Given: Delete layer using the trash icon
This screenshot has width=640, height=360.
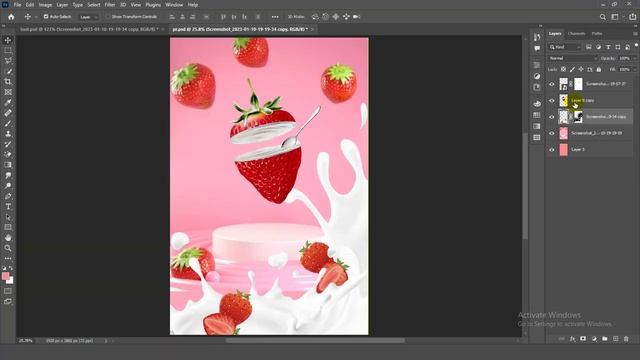Looking at the screenshot, I should pos(626,339).
